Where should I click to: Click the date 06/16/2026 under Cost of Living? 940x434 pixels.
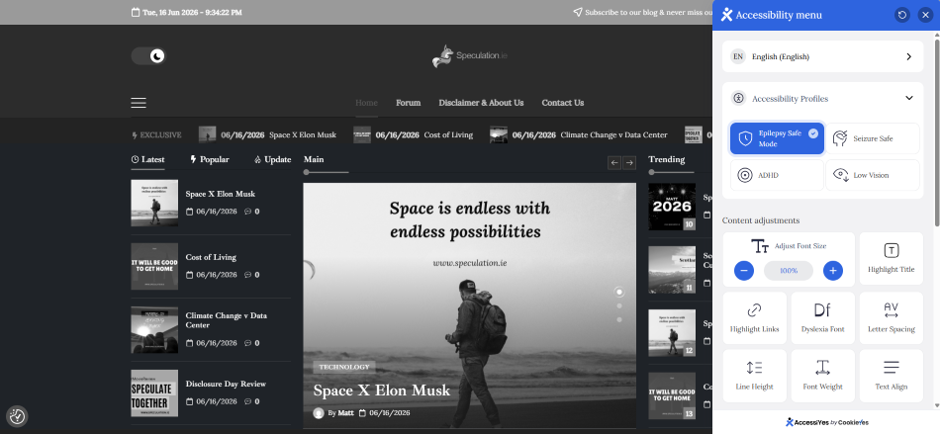coord(216,275)
